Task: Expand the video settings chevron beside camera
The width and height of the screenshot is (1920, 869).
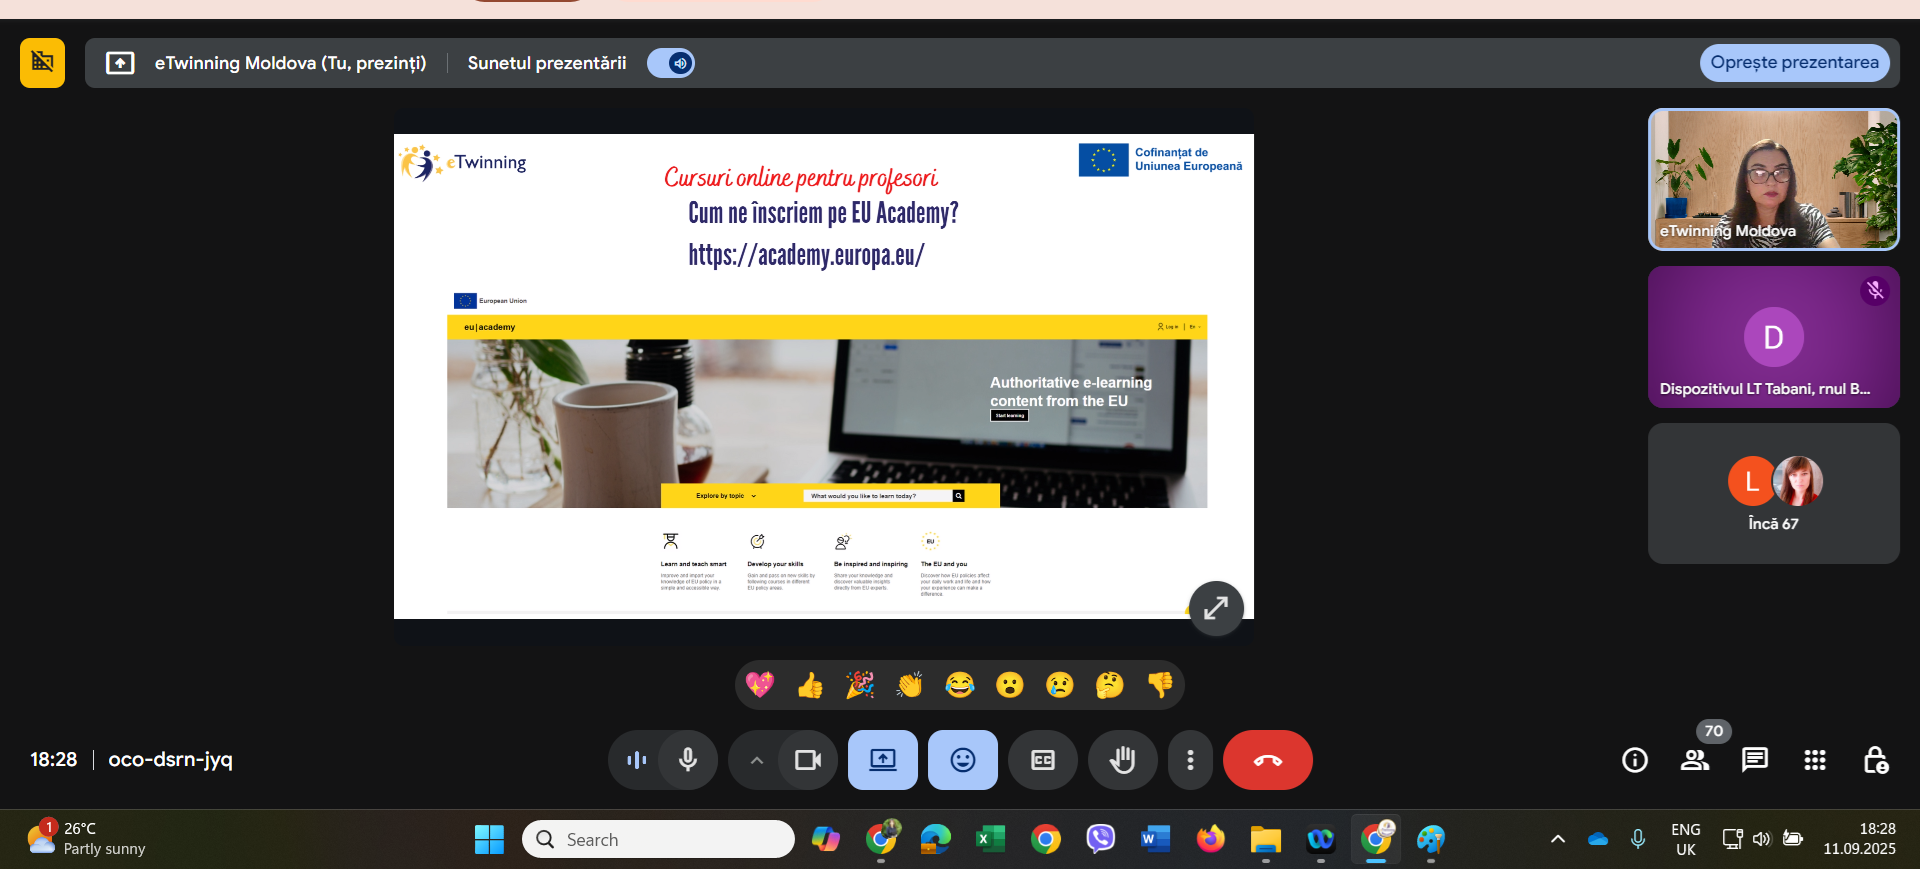Action: (x=756, y=760)
